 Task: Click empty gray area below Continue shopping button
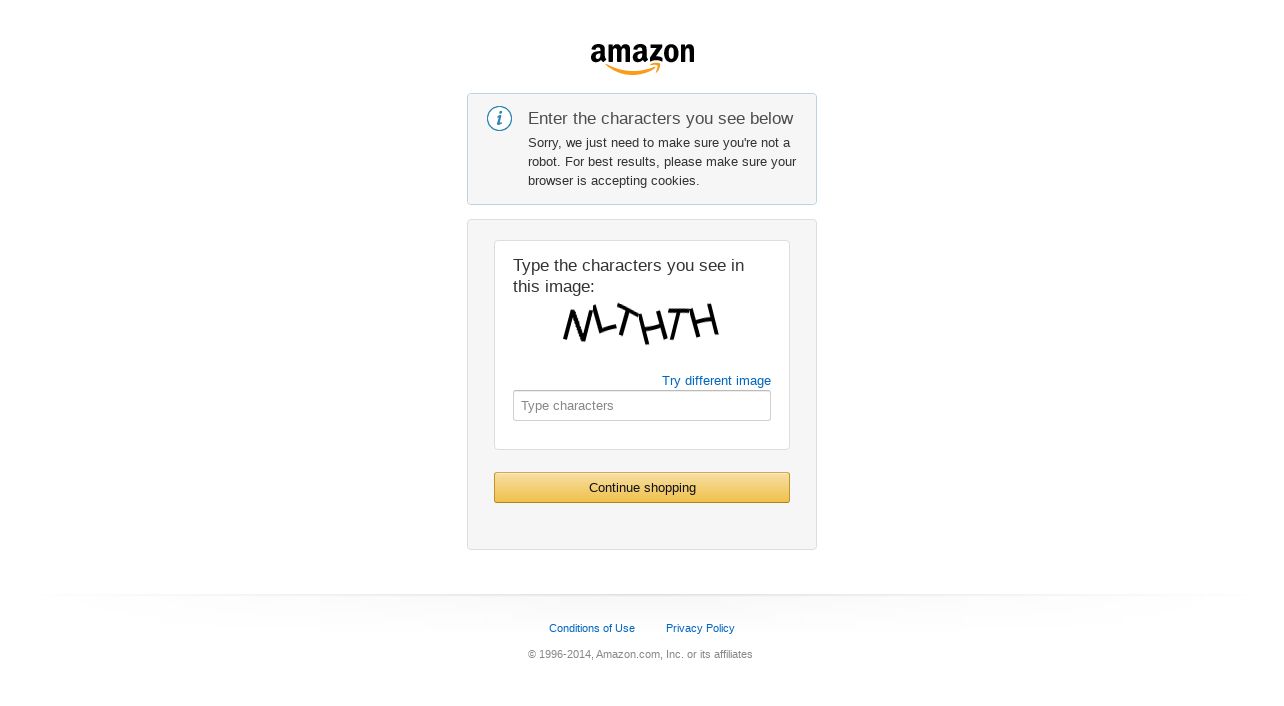click(x=642, y=526)
